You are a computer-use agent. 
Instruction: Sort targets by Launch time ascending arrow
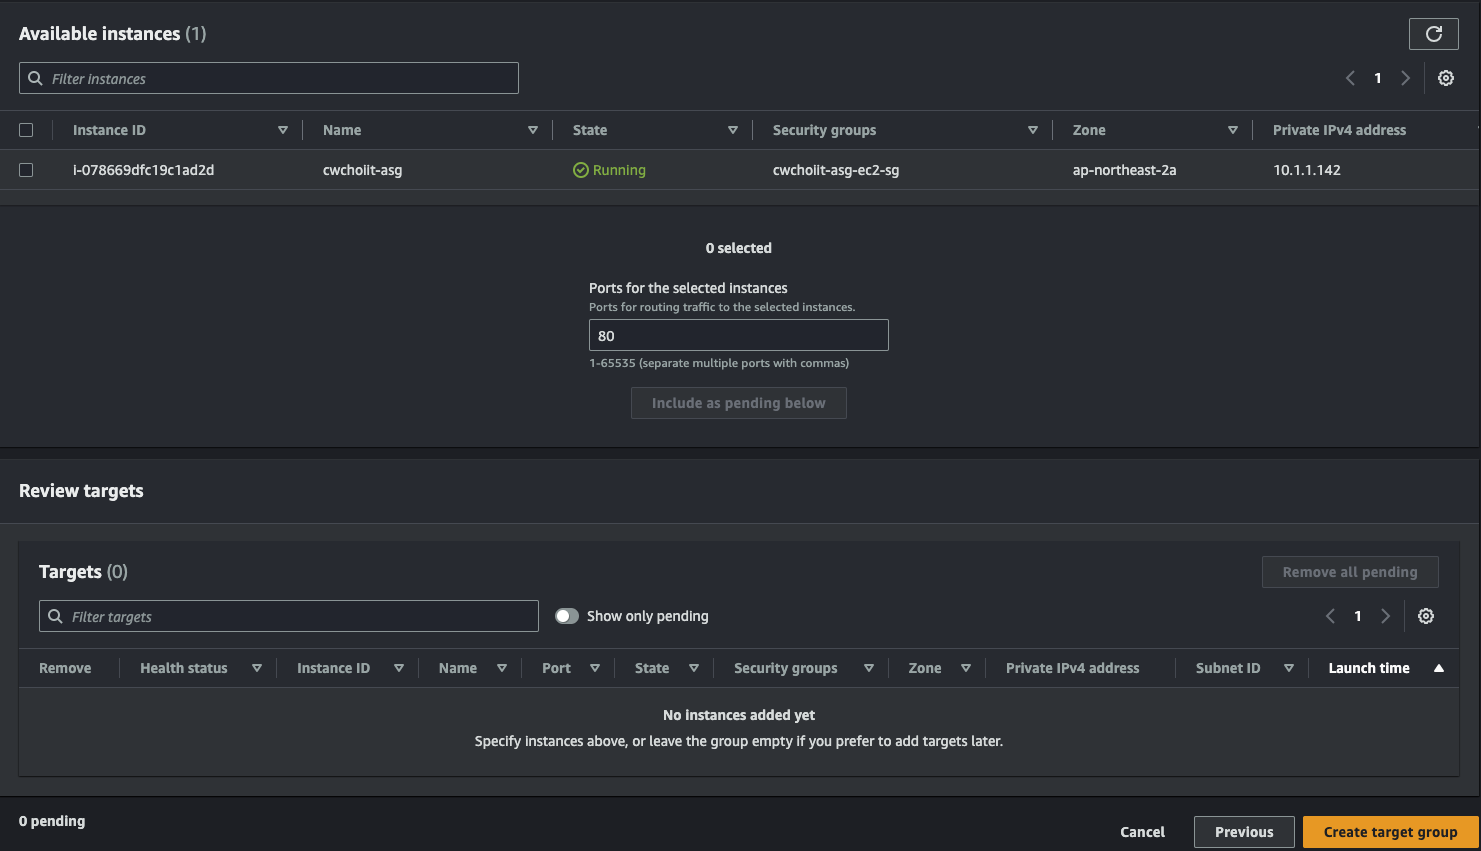(1439, 668)
